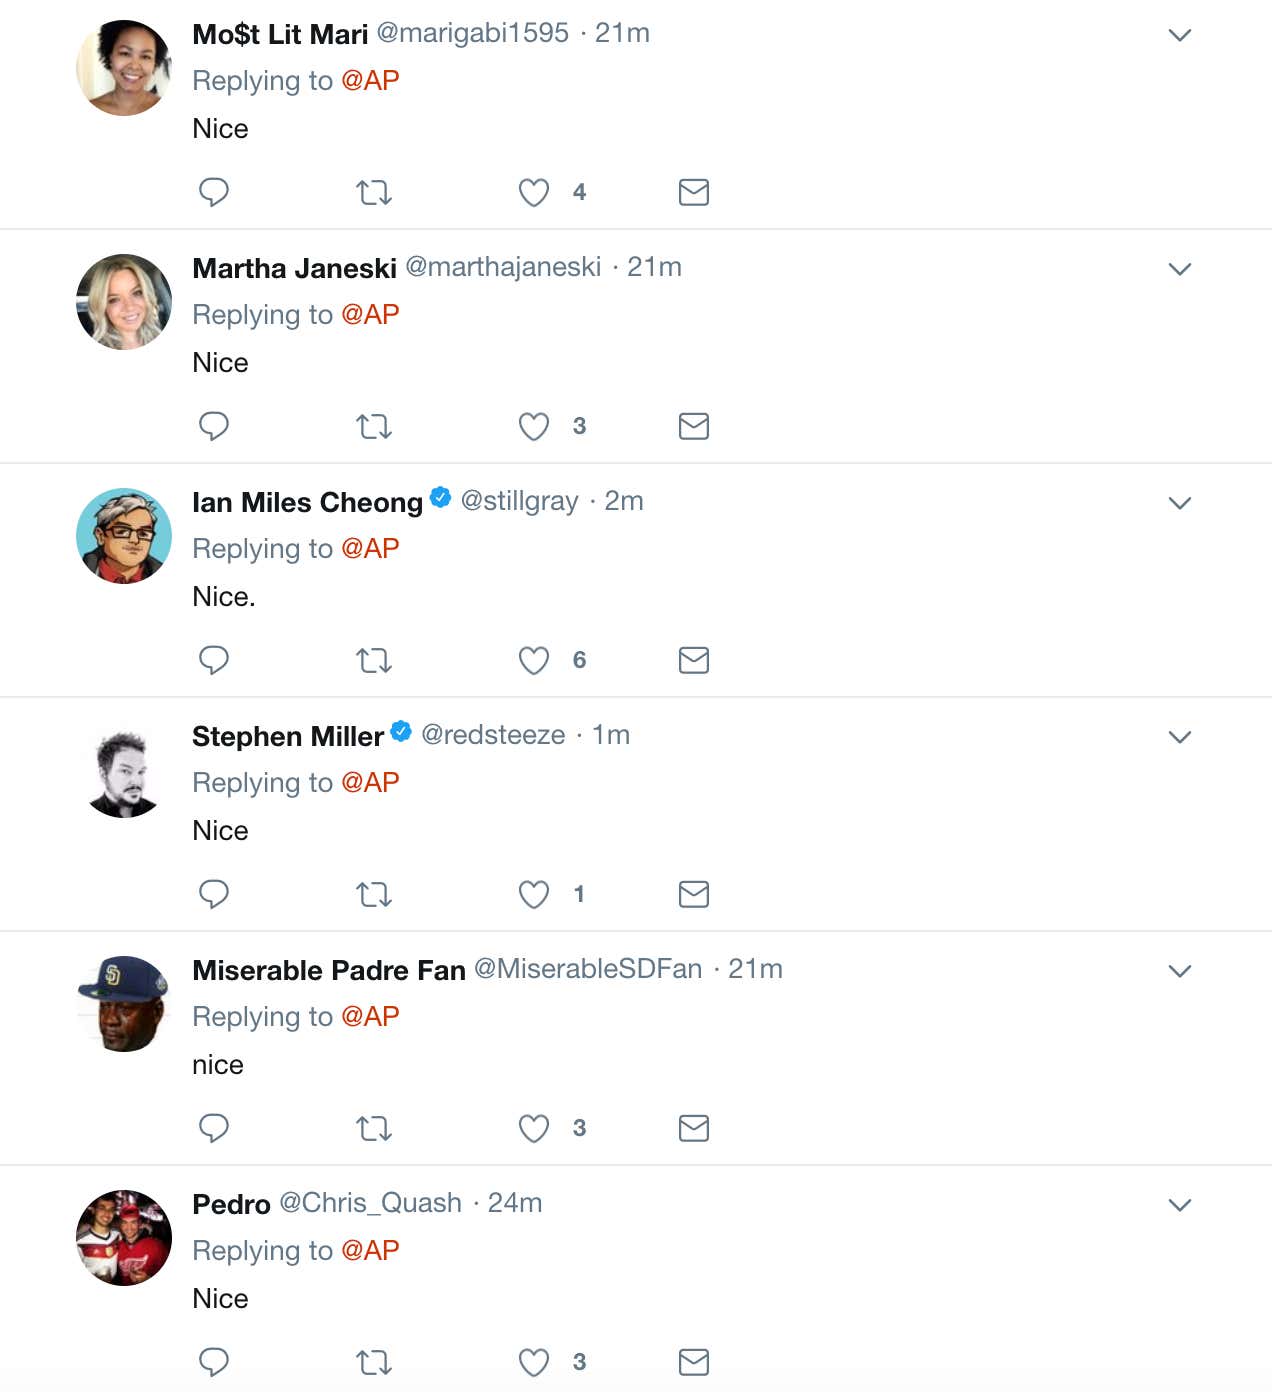Expand the options menu on Stephen Miller's tweet

[1180, 737]
